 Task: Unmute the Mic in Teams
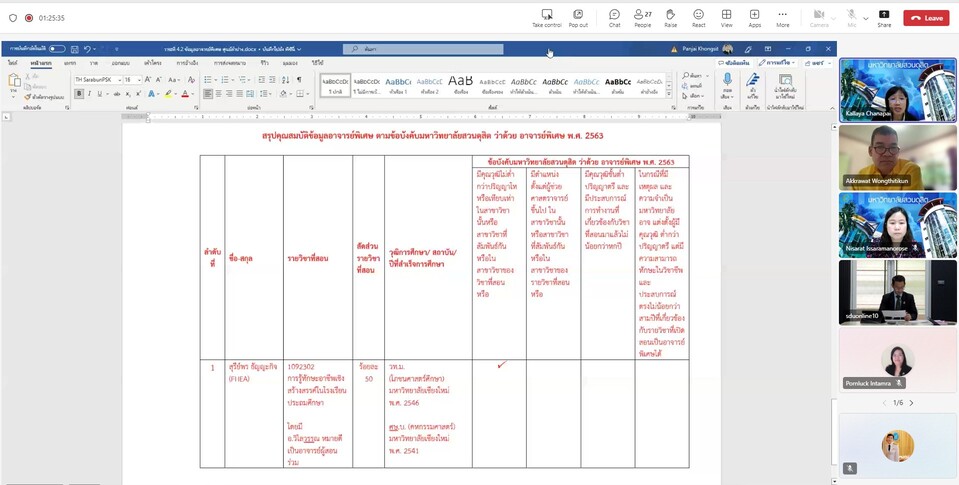coord(851,18)
